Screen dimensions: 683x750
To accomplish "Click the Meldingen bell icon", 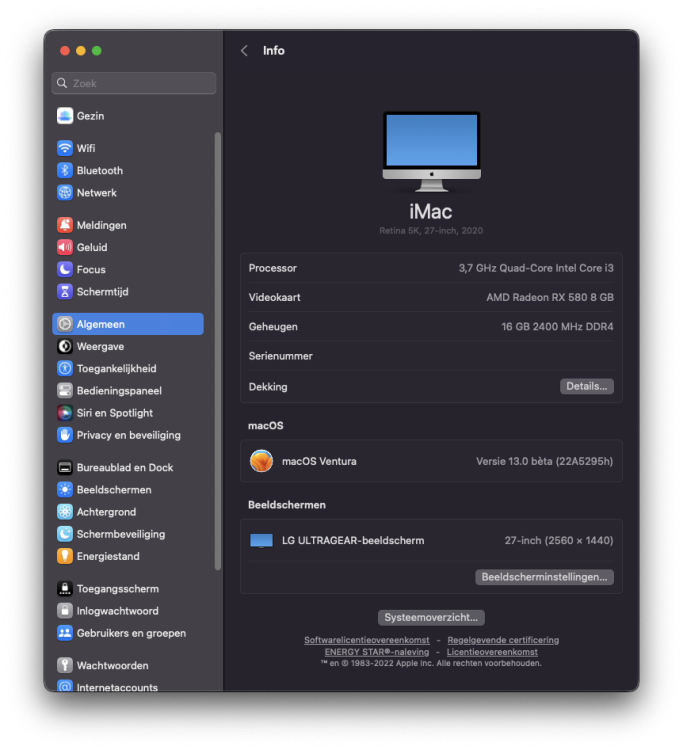I will (x=65, y=225).
